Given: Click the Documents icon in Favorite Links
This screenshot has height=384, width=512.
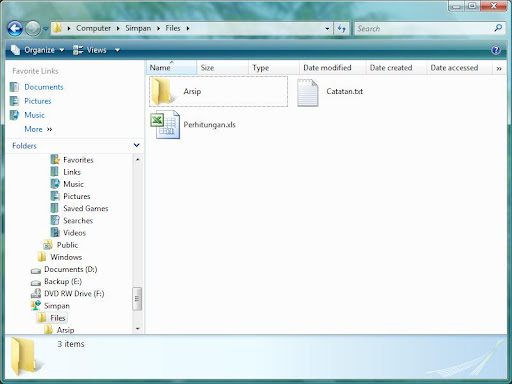Looking at the screenshot, I should pos(14,87).
